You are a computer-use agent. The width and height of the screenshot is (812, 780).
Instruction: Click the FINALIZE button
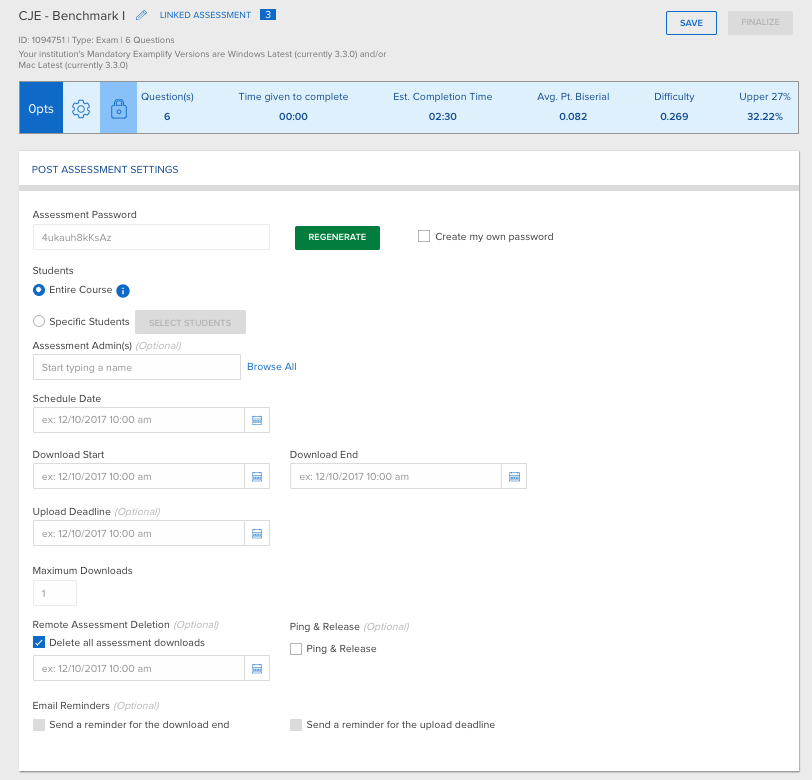coord(760,23)
